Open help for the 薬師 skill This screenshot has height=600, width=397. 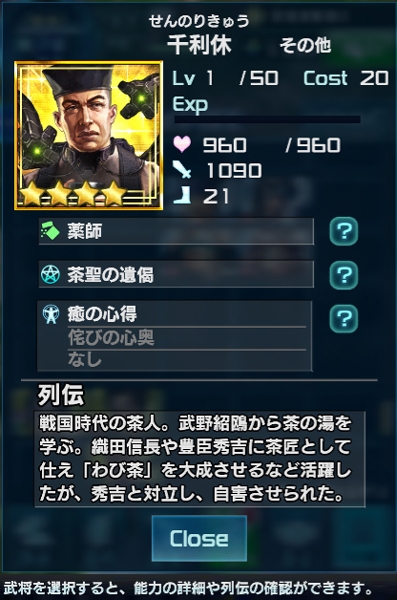343,231
